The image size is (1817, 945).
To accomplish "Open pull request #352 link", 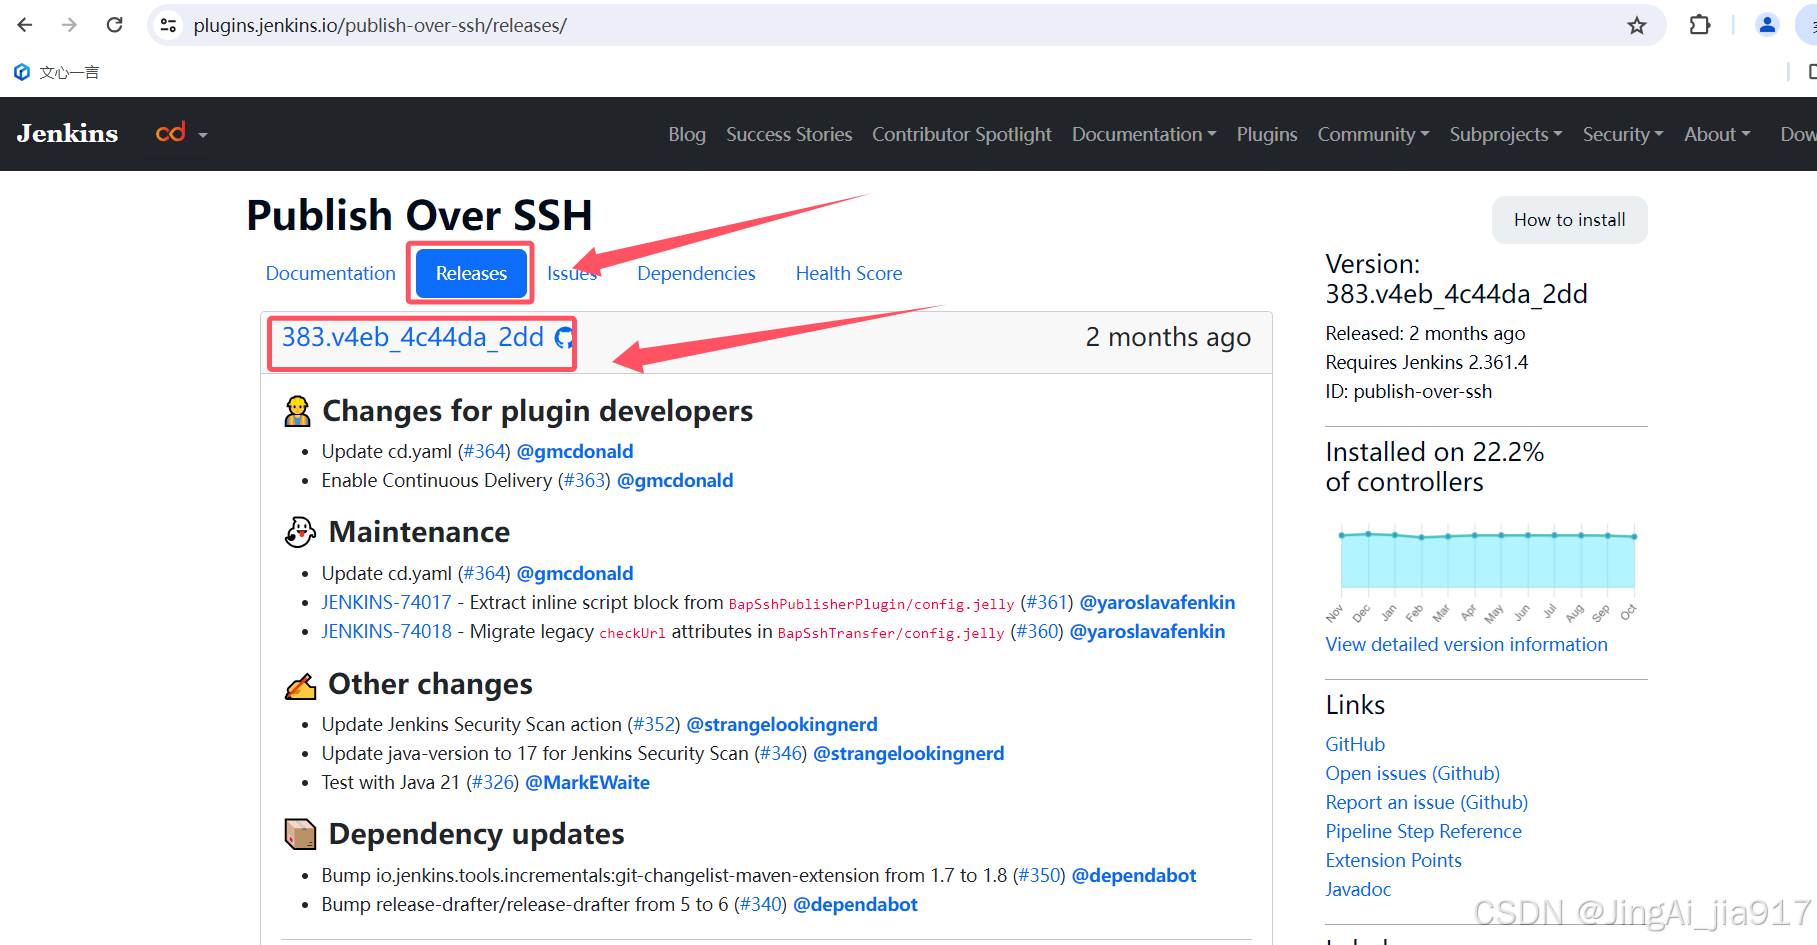I will pyautogui.click(x=654, y=724).
